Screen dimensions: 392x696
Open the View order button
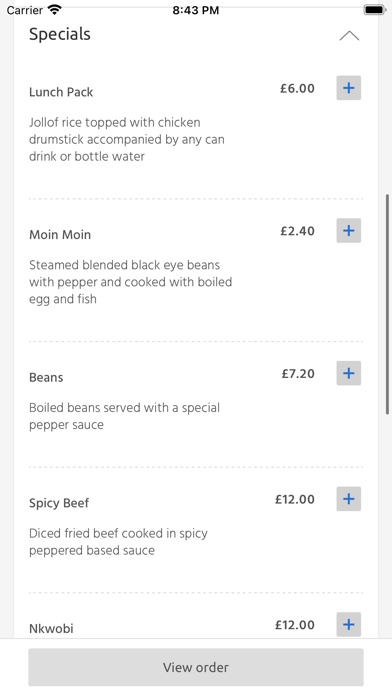point(196,667)
